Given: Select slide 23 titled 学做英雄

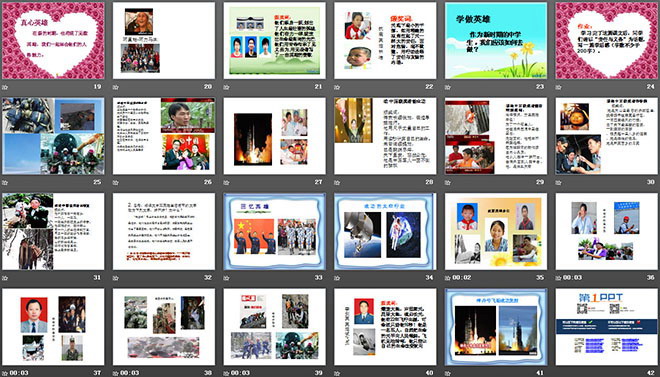Looking at the screenshot, I should (x=496, y=40).
